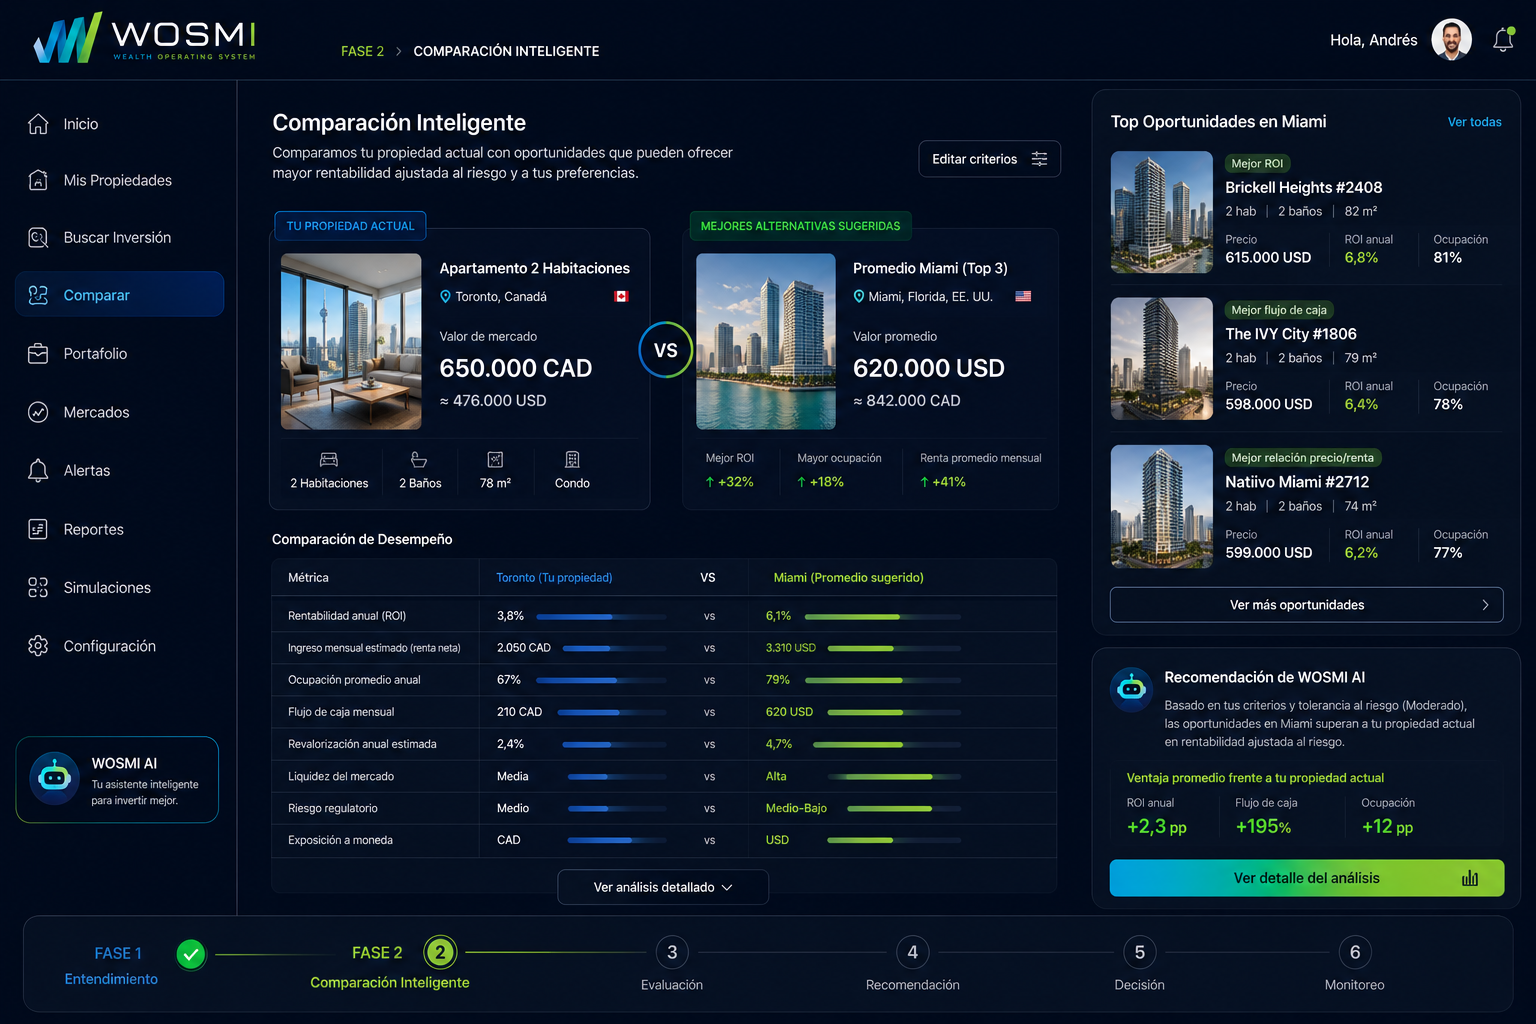Click the Ver más oportunidades button
The height and width of the screenshot is (1024, 1536).
[1307, 605]
